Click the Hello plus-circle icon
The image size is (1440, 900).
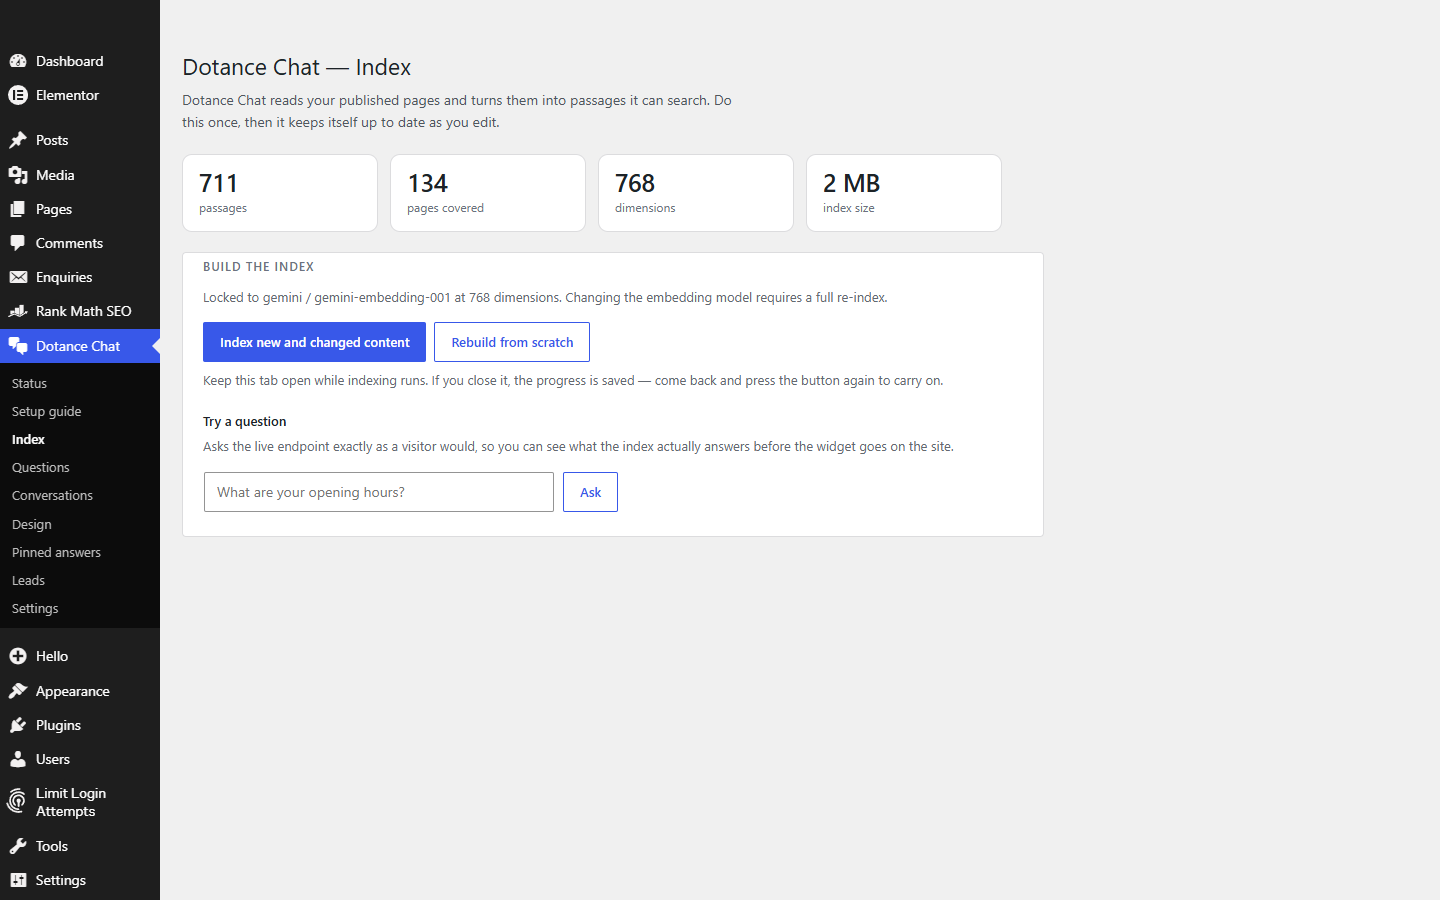point(18,656)
